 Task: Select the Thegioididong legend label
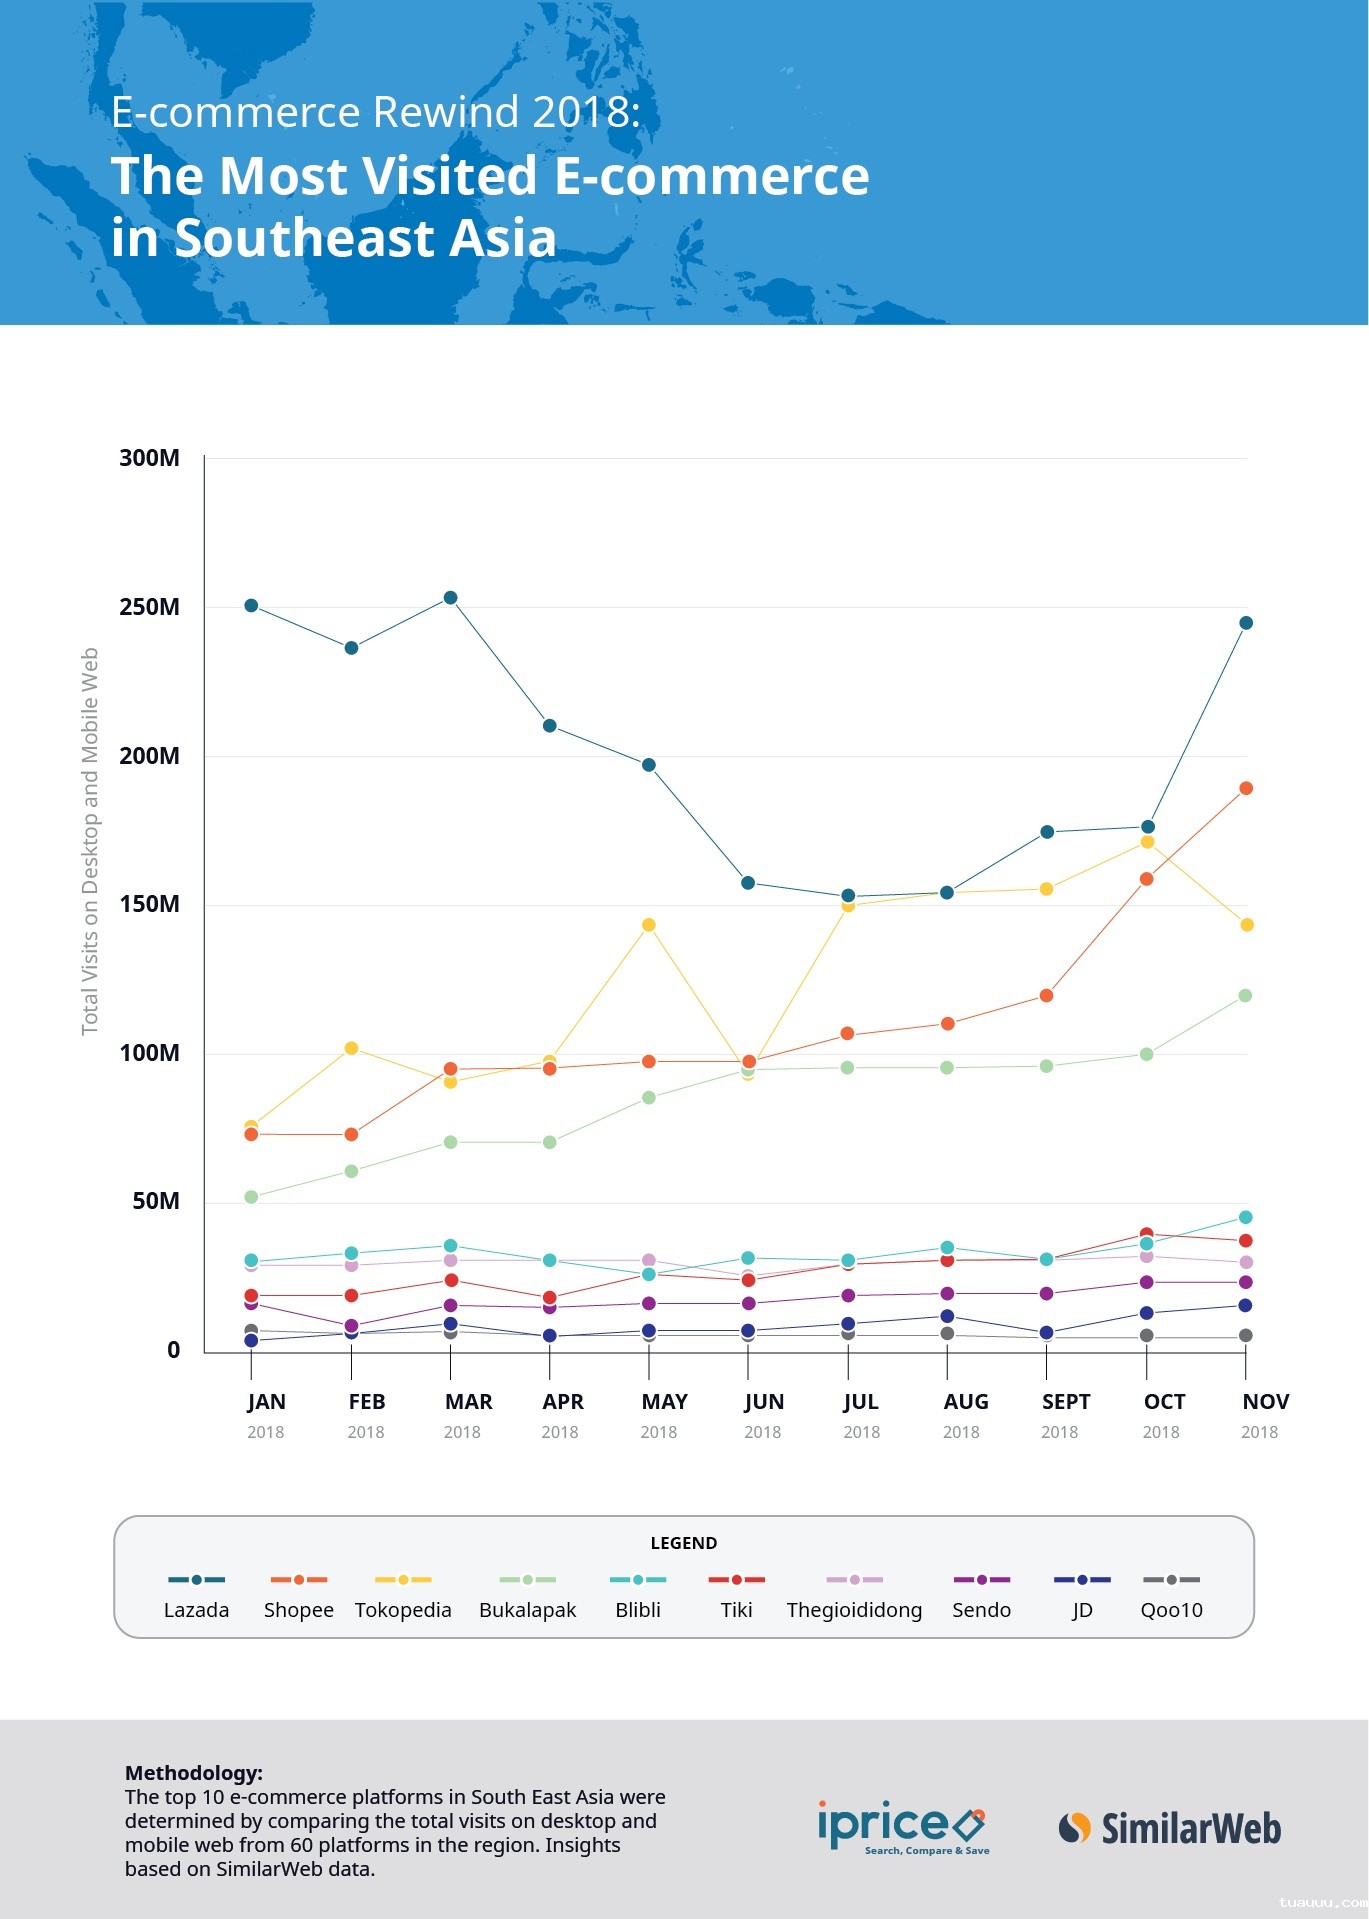point(854,1610)
